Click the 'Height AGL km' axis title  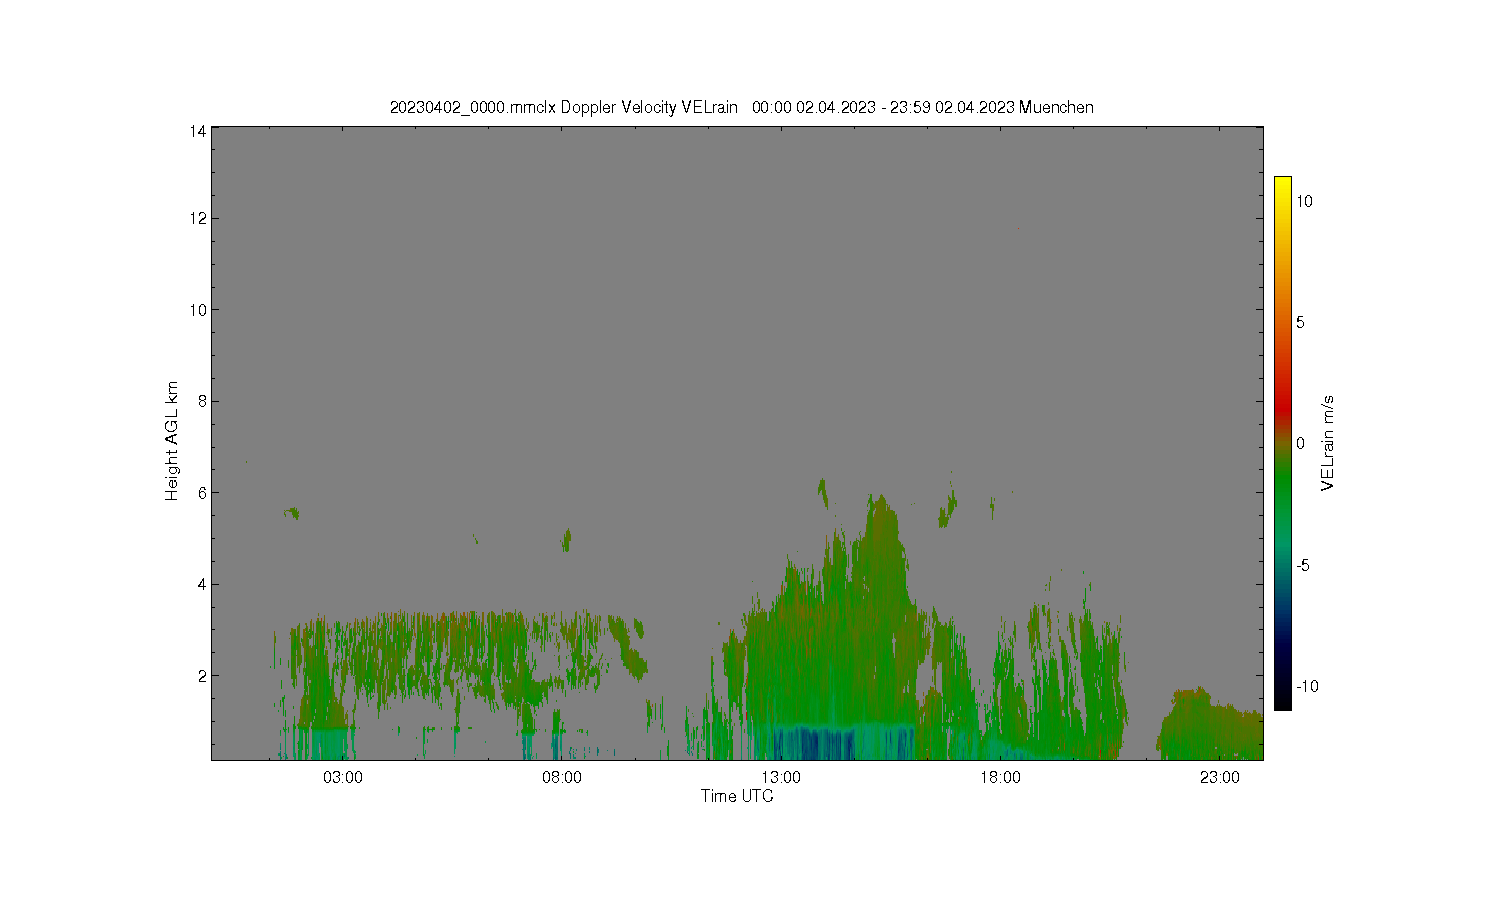click(x=172, y=441)
